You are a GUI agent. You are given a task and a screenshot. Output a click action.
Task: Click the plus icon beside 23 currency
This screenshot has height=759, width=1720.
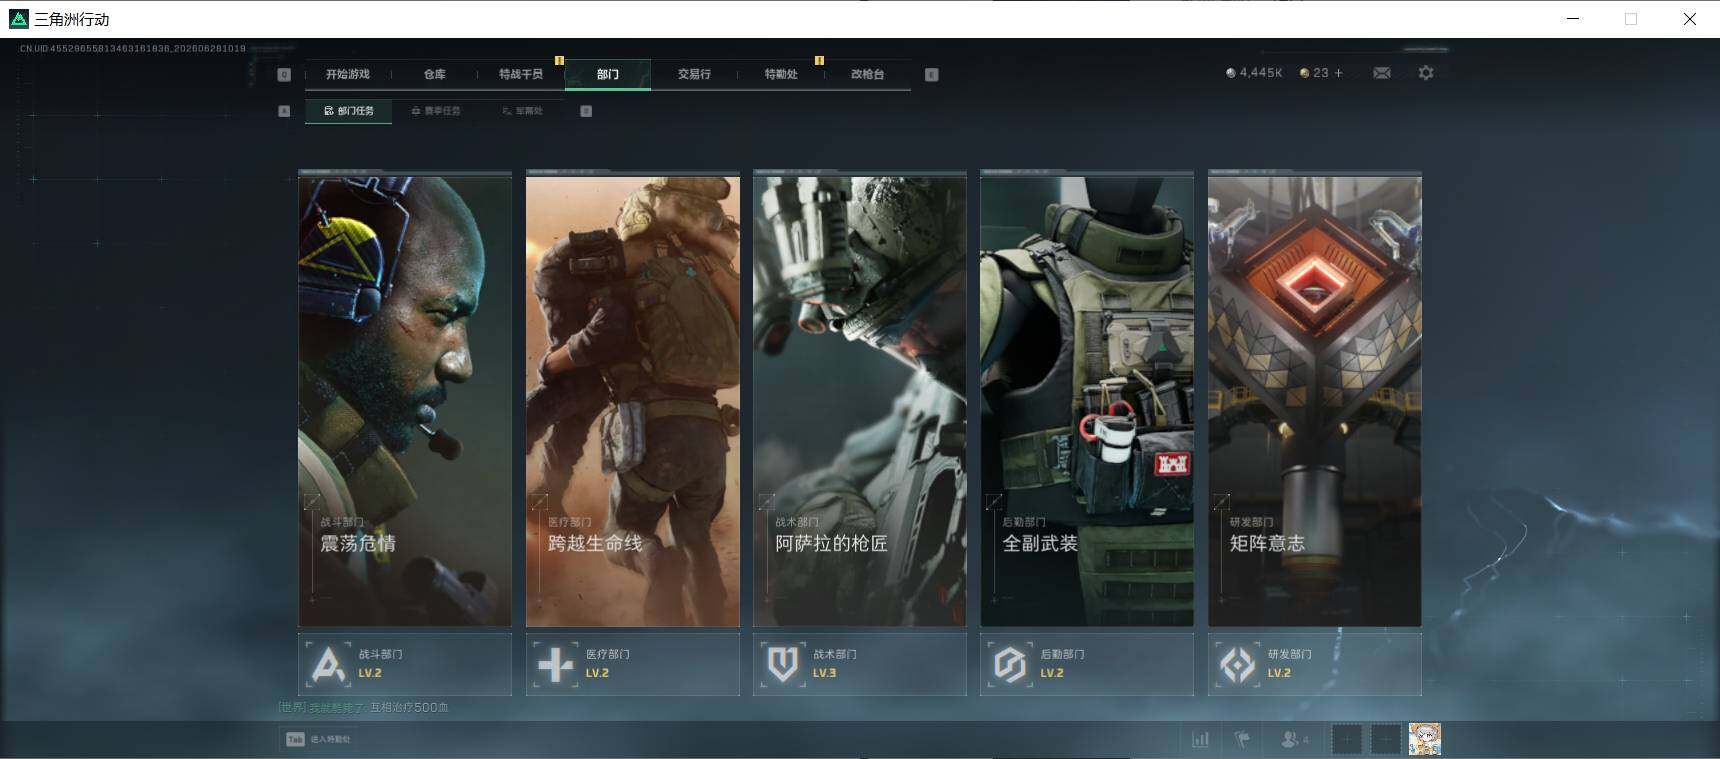coord(1339,73)
